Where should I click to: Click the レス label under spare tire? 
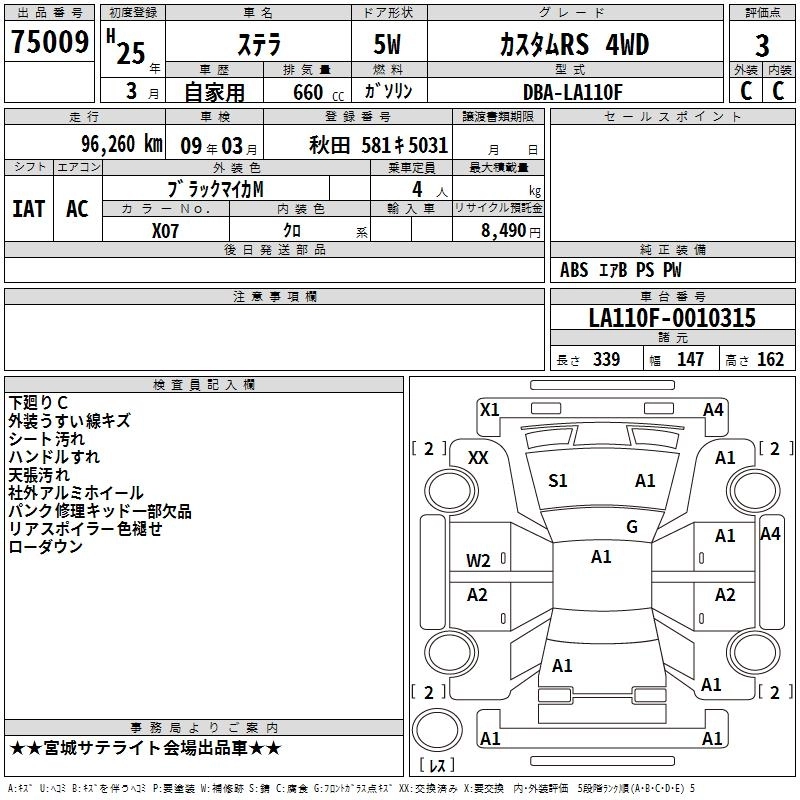click(x=438, y=766)
